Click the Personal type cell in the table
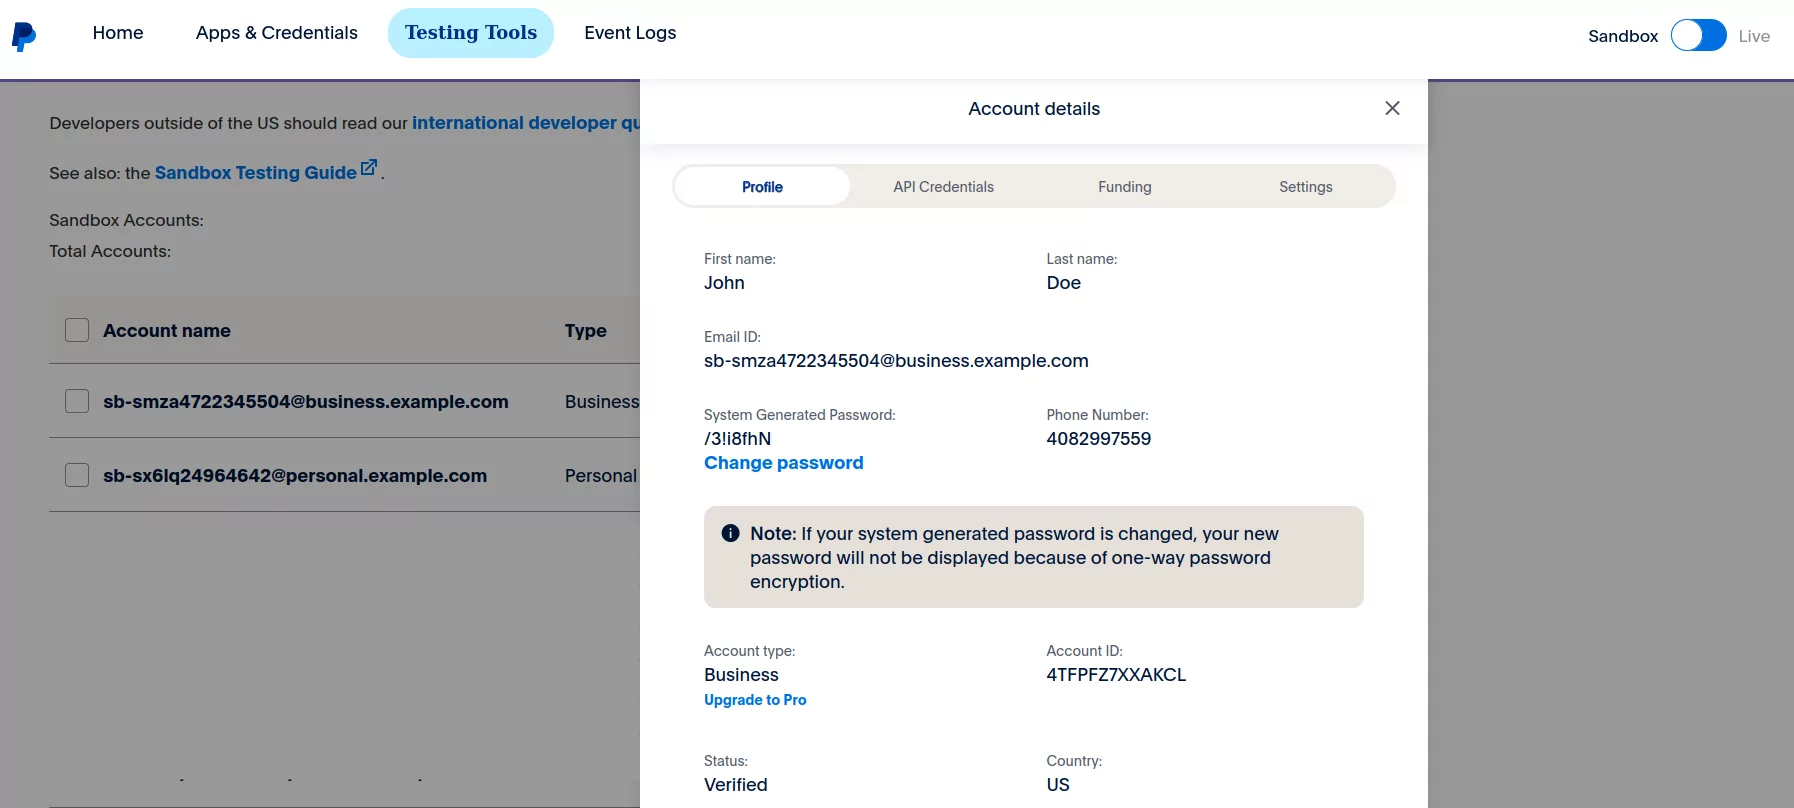This screenshot has width=1794, height=808. pyautogui.click(x=601, y=476)
